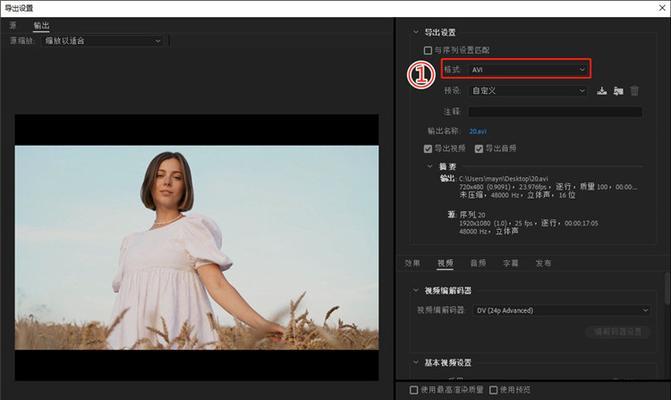
Task: Click the video preview image
Action: pos(197,247)
